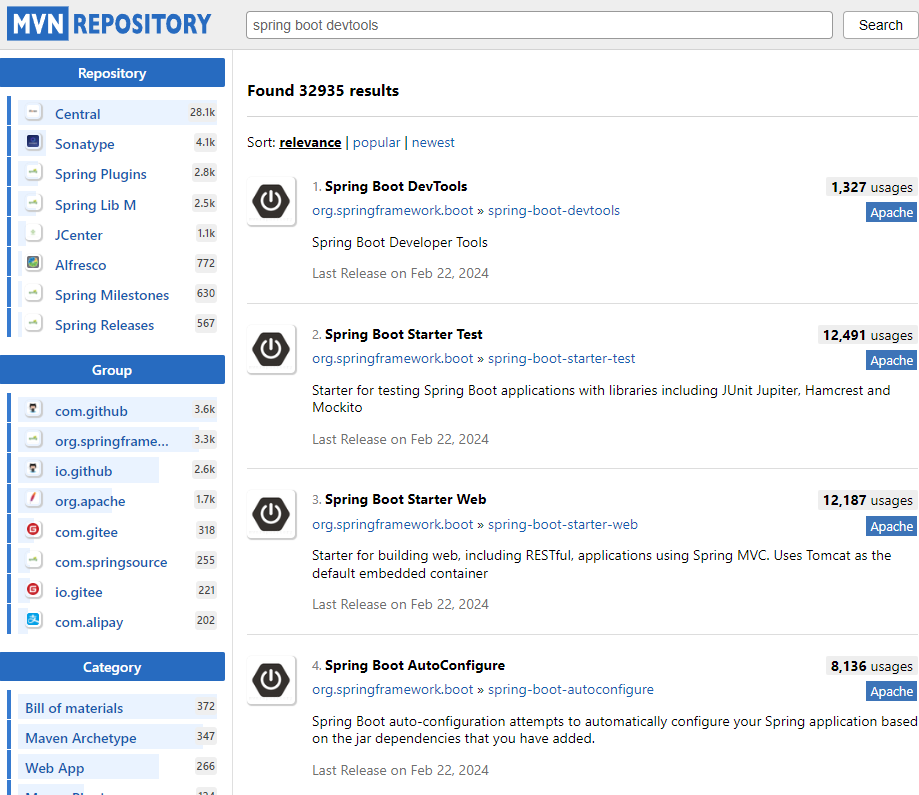Screen dimensions: 919x795
Task: Click the io.gitee group icon
Action: 33,589
